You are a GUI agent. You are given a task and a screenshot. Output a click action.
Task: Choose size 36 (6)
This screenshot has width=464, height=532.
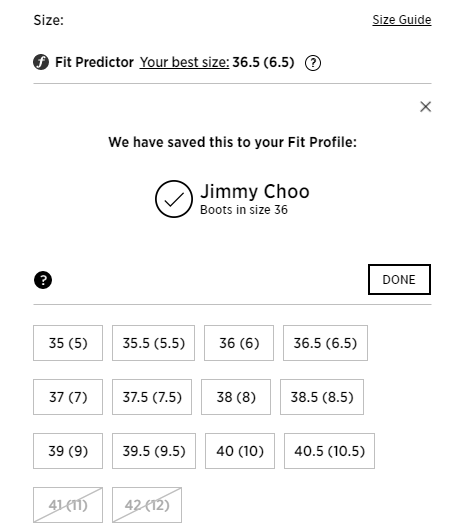point(239,343)
